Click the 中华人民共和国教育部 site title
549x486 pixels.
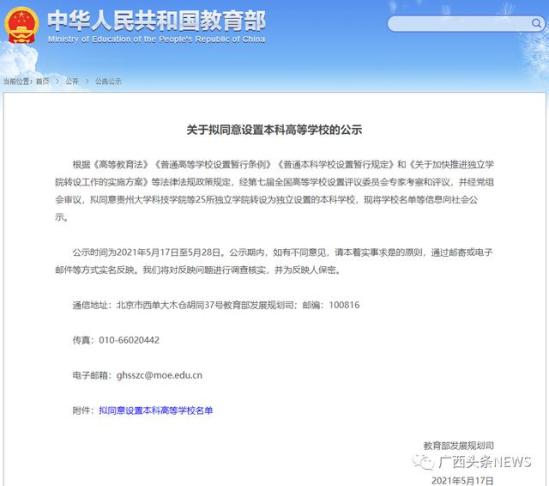point(157,21)
